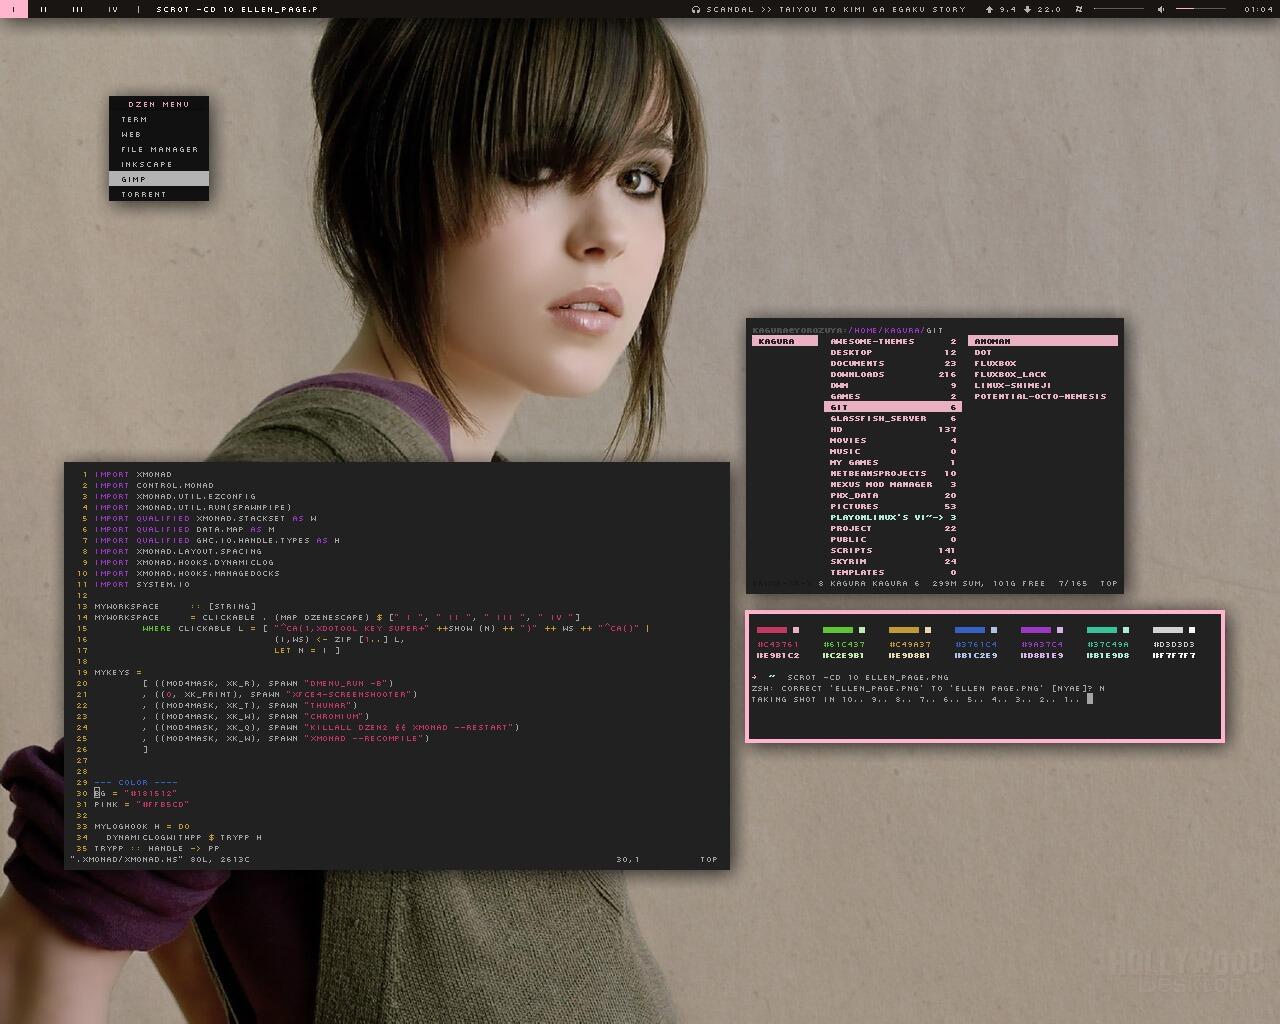The height and width of the screenshot is (1024, 1280).
Task: Click line 30 BG = "#181512" in vim
Action: pos(136,793)
